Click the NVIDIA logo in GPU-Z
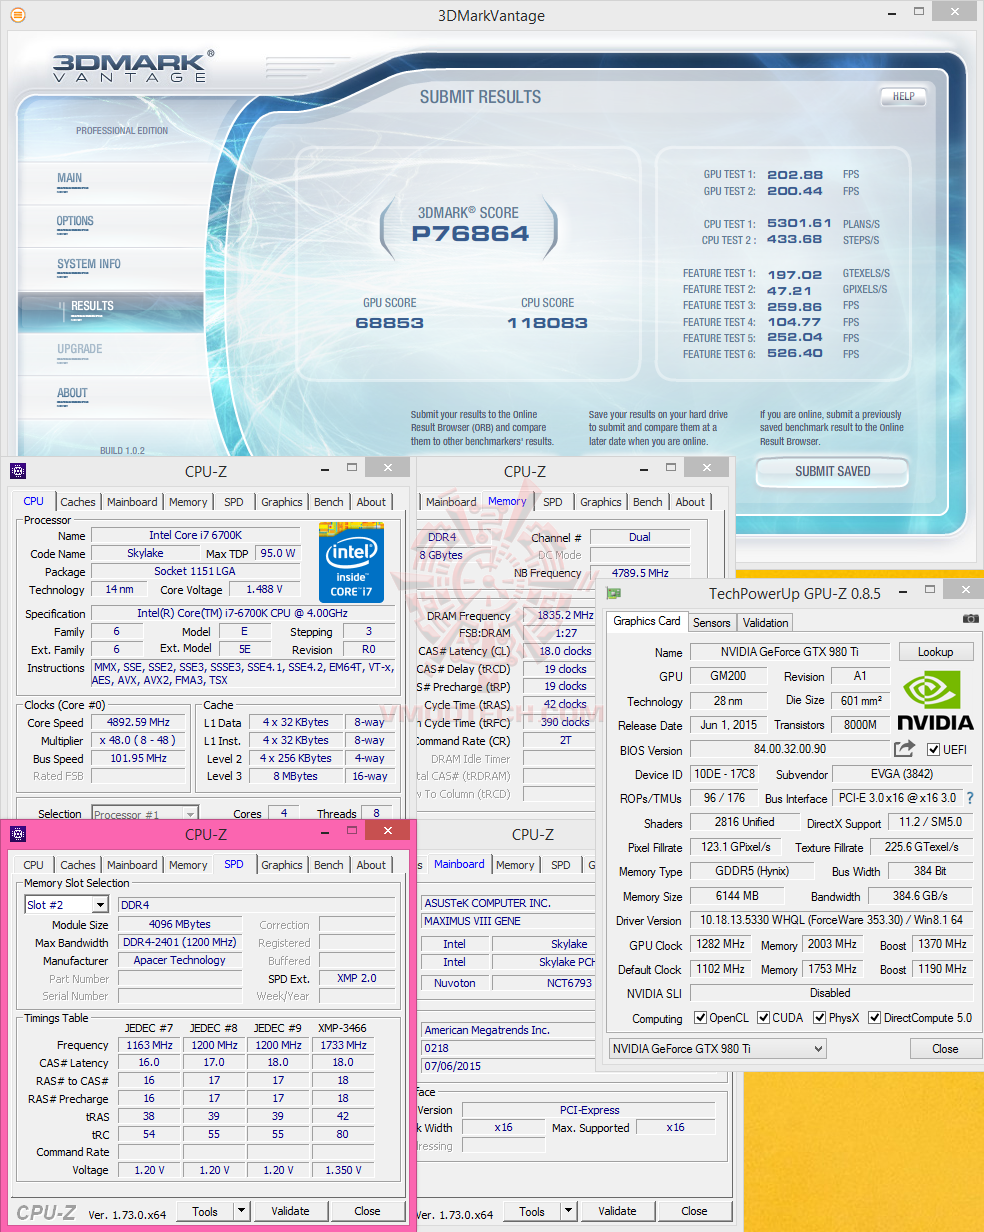 (933, 700)
